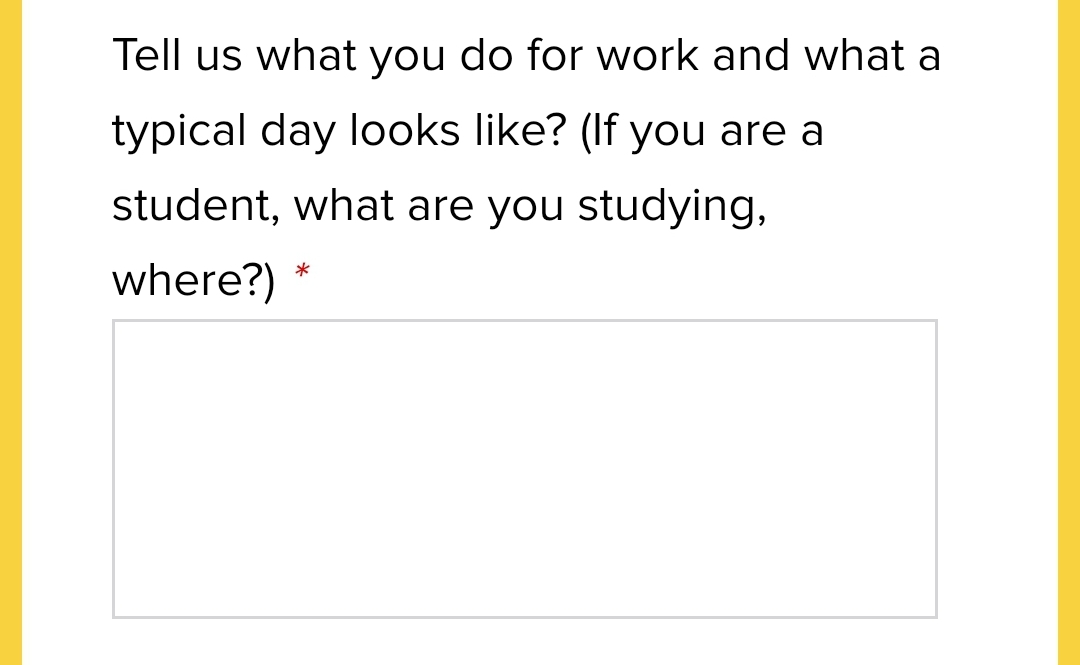
Task: Click the top border of the text area
Action: point(525,320)
